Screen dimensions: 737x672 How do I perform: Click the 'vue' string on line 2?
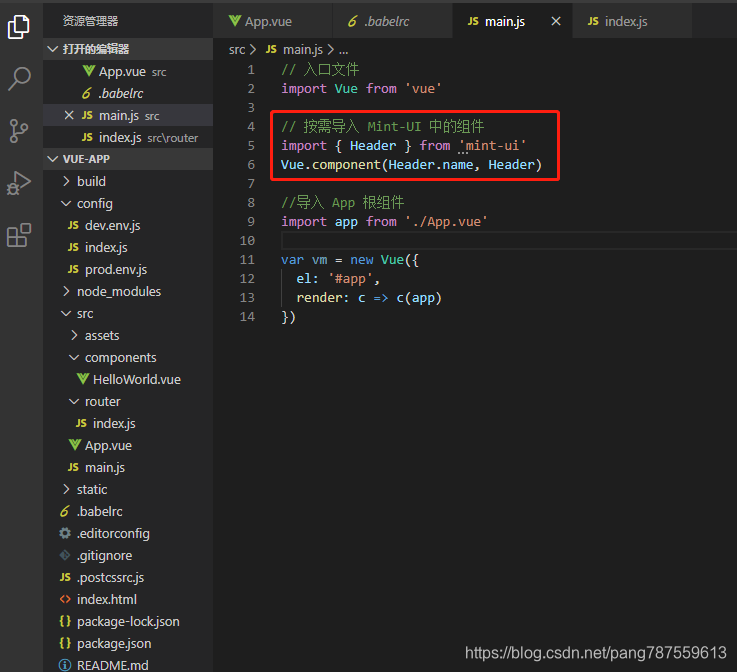(423, 89)
